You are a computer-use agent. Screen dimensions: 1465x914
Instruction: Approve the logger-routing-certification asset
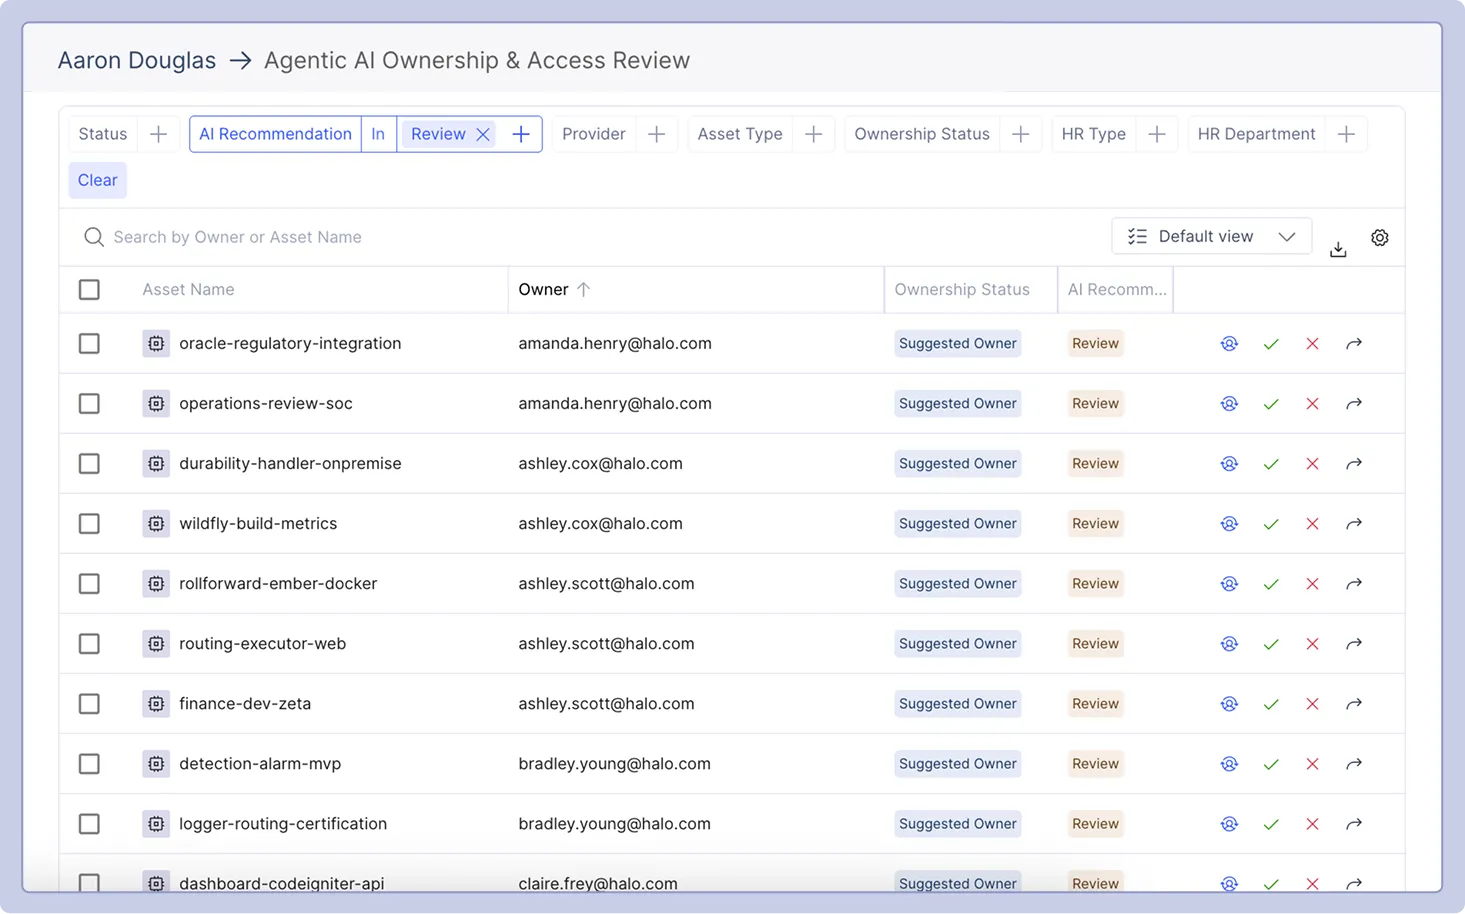(x=1271, y=824)
